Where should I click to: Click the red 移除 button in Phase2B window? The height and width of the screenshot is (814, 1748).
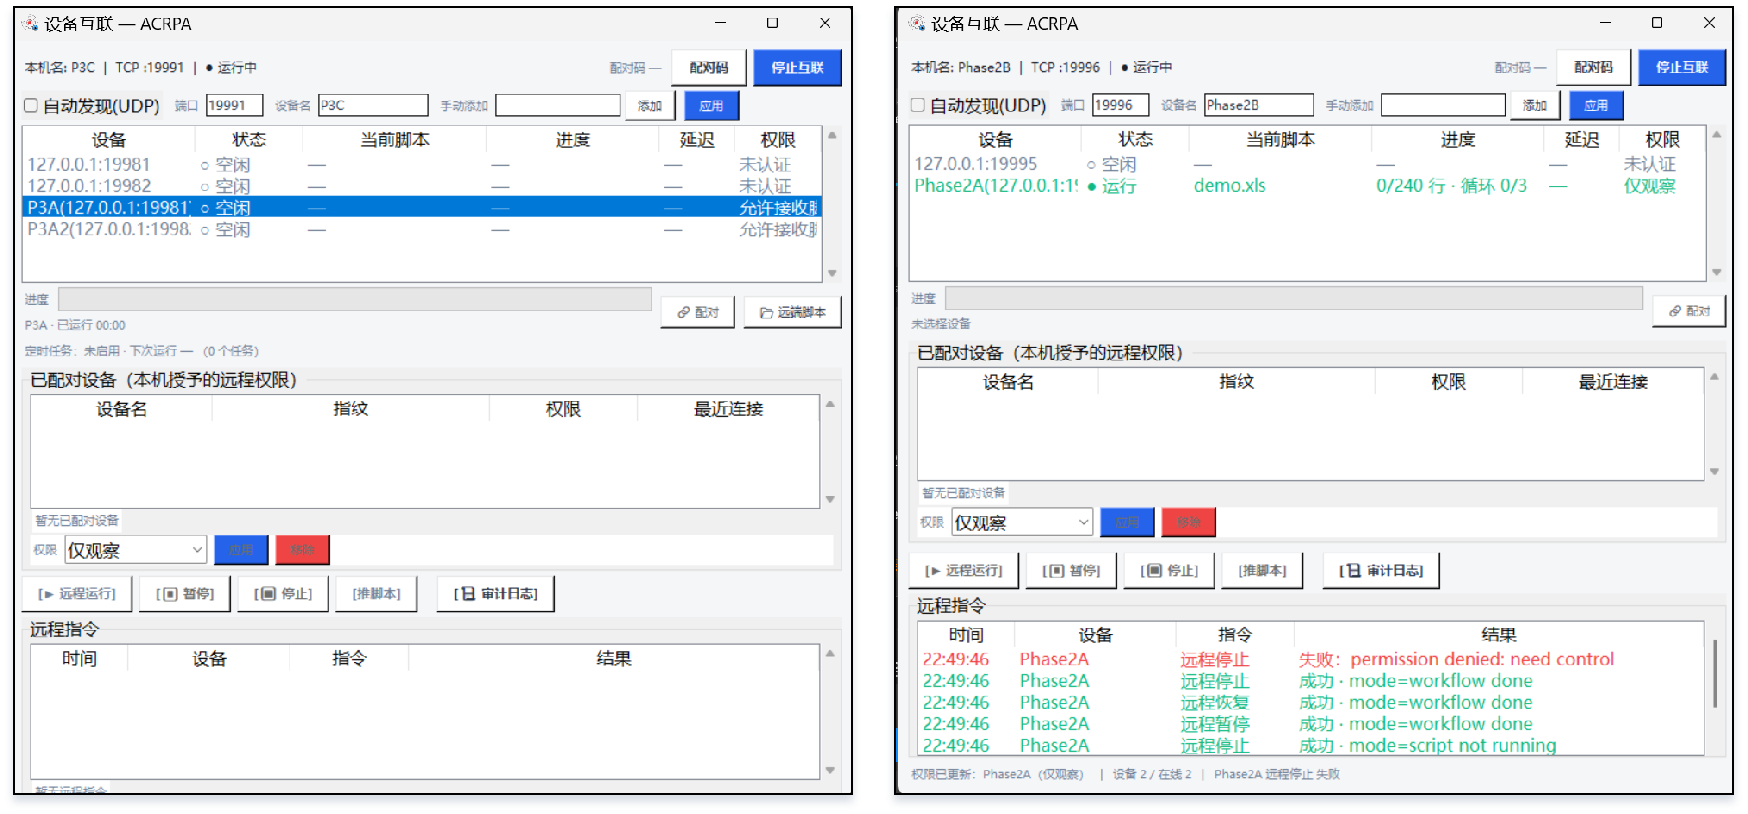pos(1188,522)
